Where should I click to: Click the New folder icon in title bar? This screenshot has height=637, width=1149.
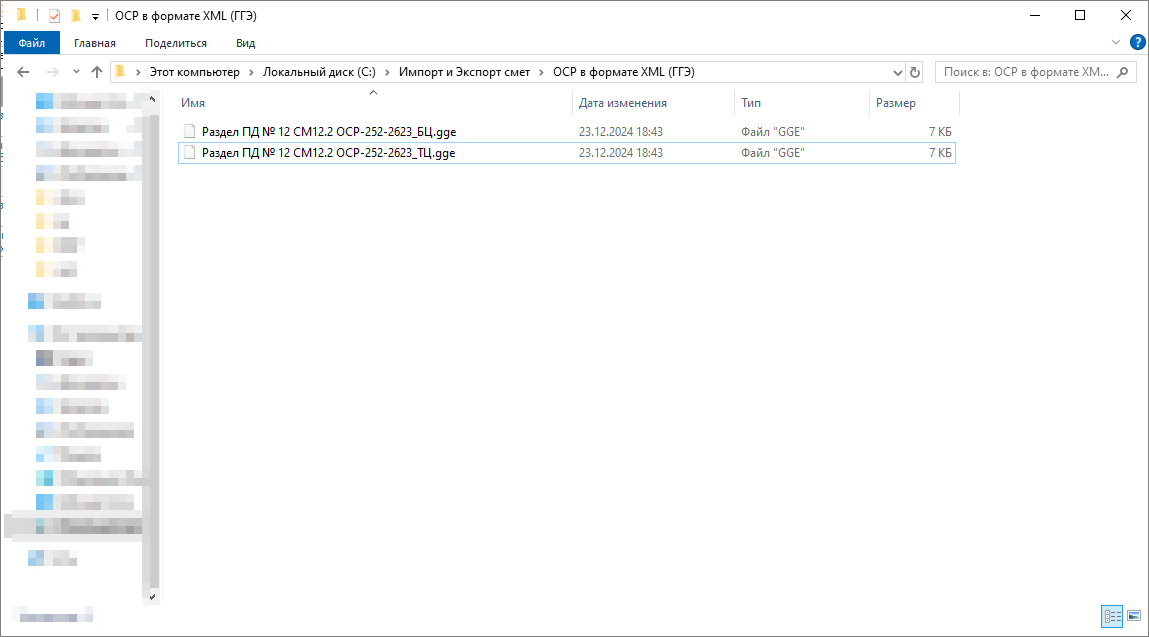coord(76,15)
